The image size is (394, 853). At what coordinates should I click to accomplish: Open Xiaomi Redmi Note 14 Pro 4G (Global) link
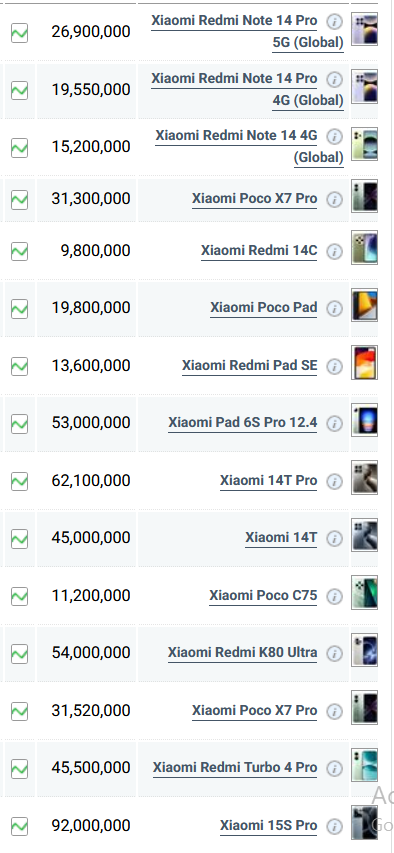click(x=248, y=89)
